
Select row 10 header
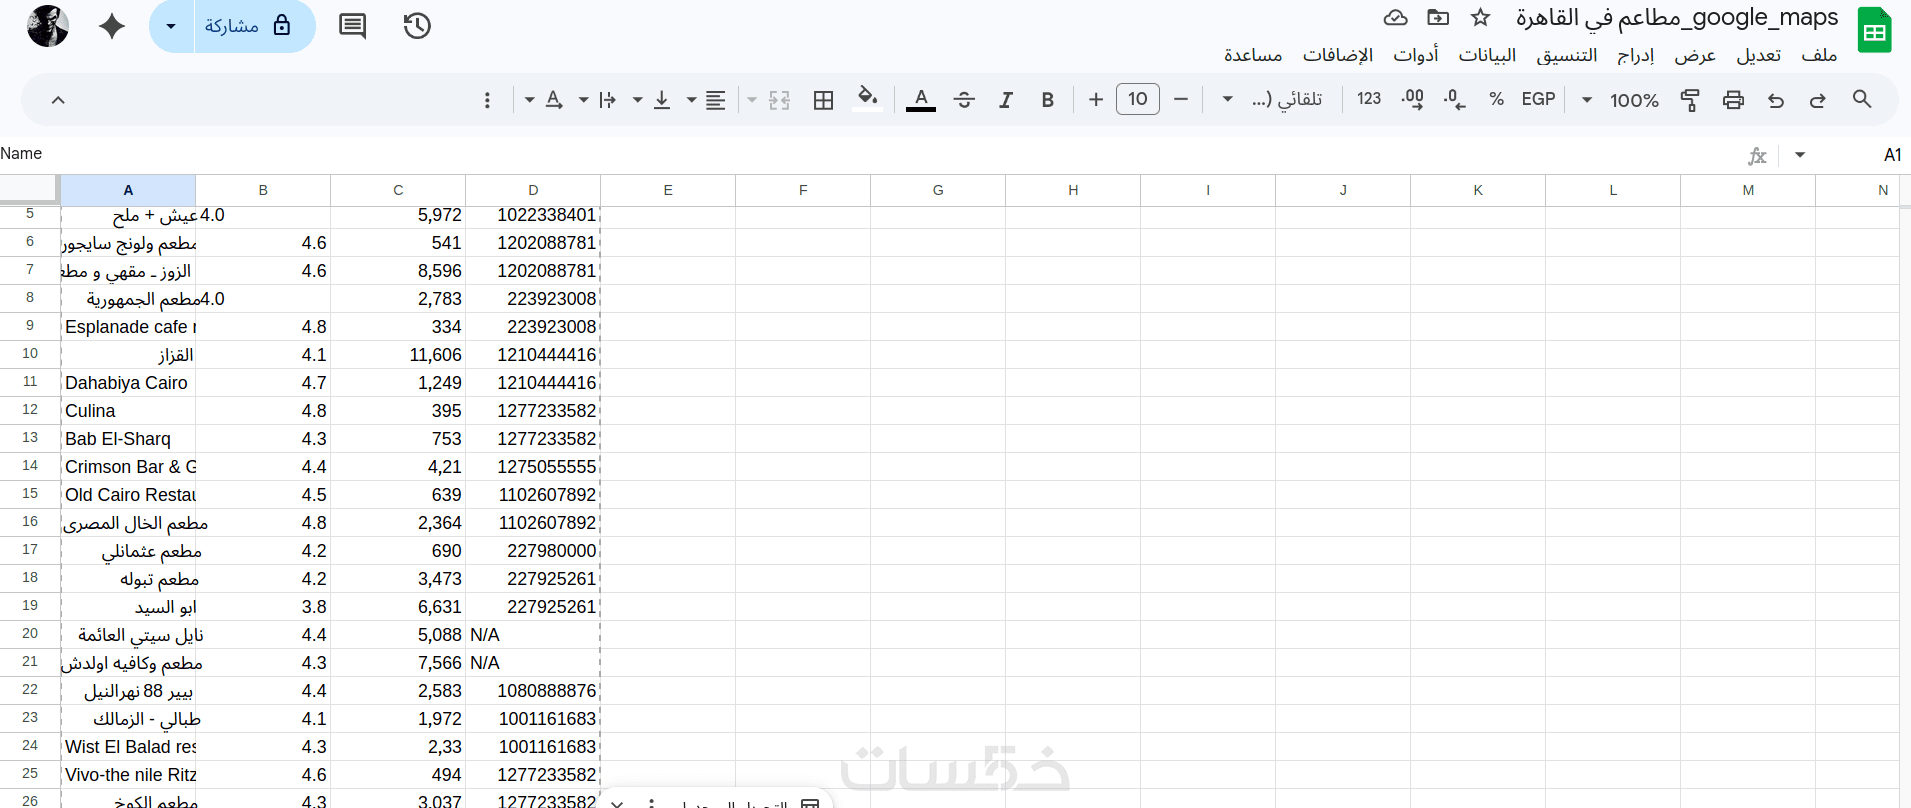[x=30, y=354]
